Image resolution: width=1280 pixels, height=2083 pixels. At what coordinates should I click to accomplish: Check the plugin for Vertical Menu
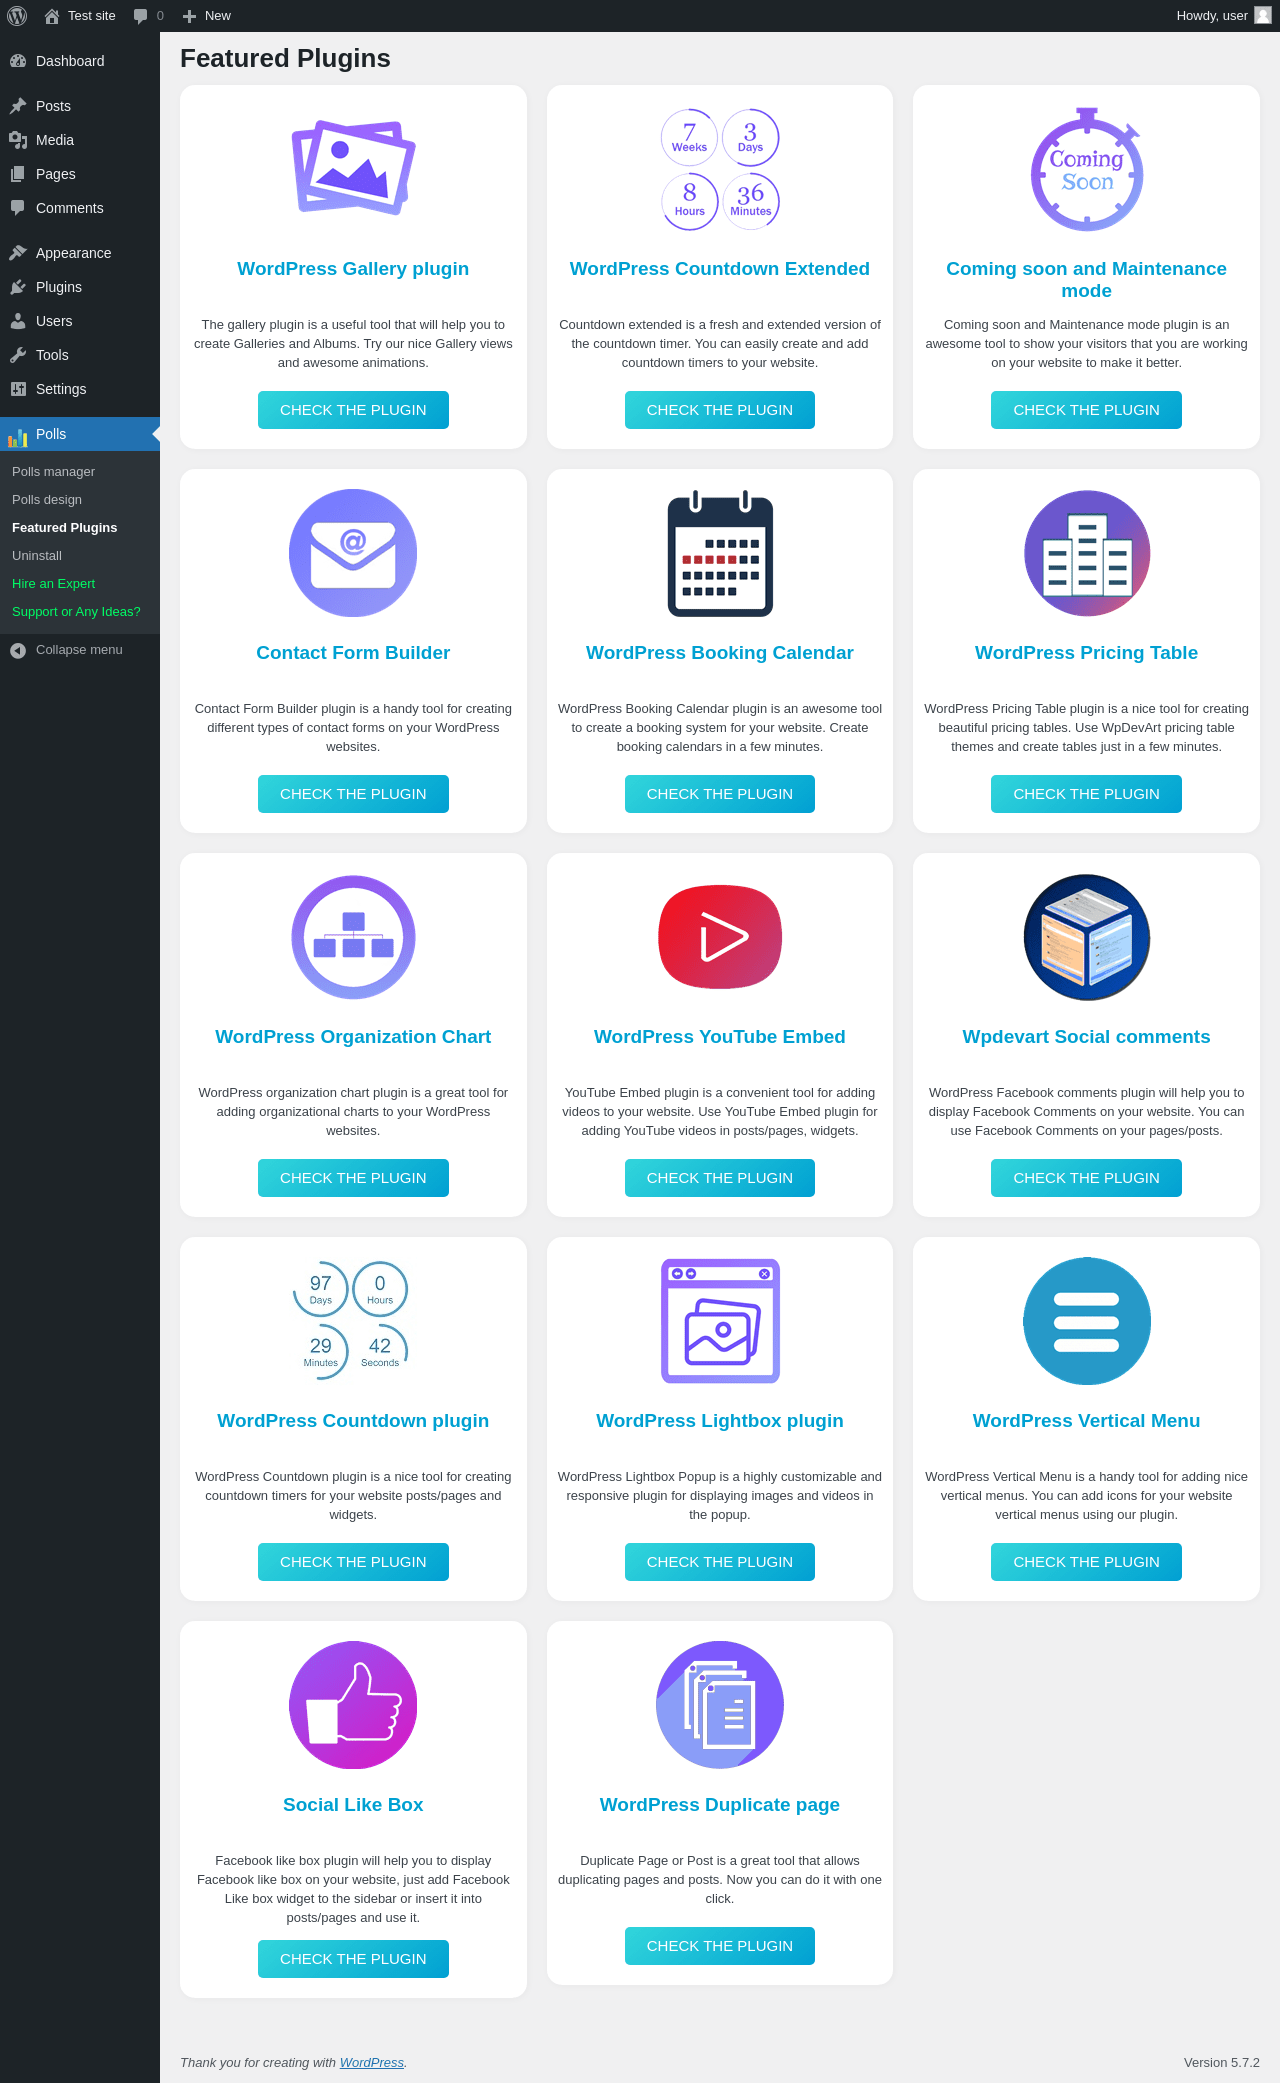(1087, 1562)
